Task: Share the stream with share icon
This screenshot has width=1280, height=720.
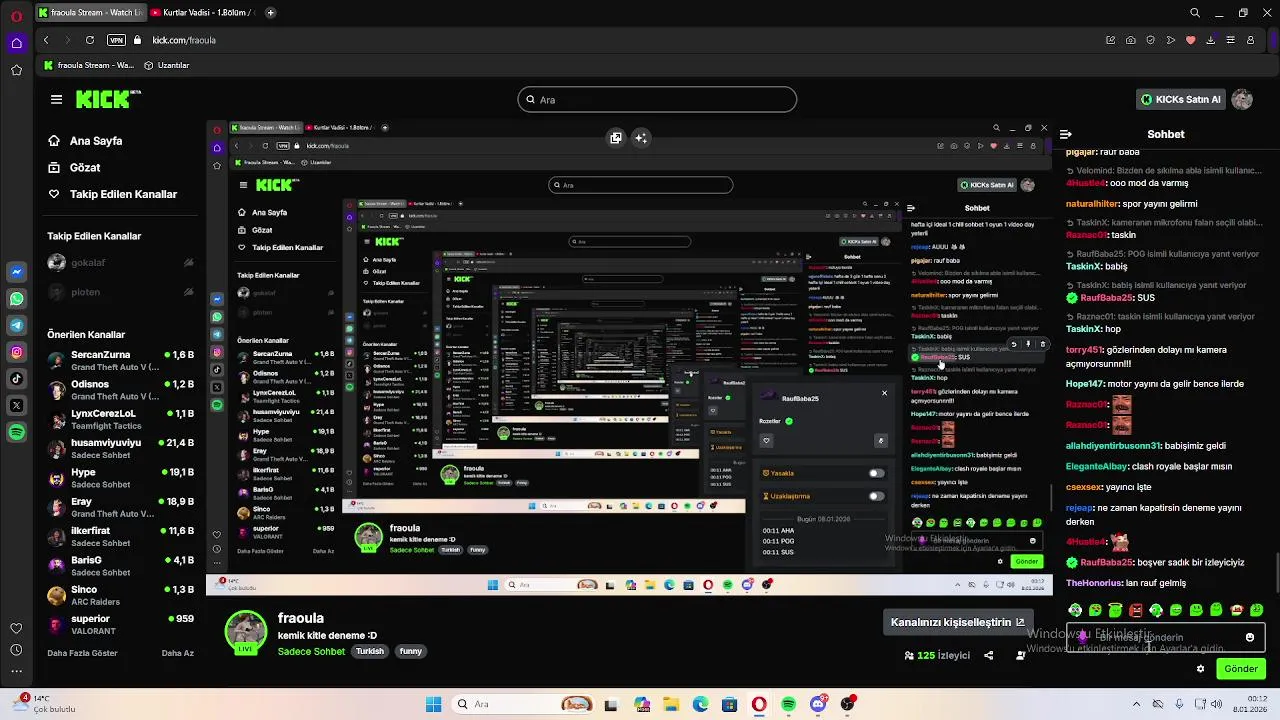Action: coord(989,656)
